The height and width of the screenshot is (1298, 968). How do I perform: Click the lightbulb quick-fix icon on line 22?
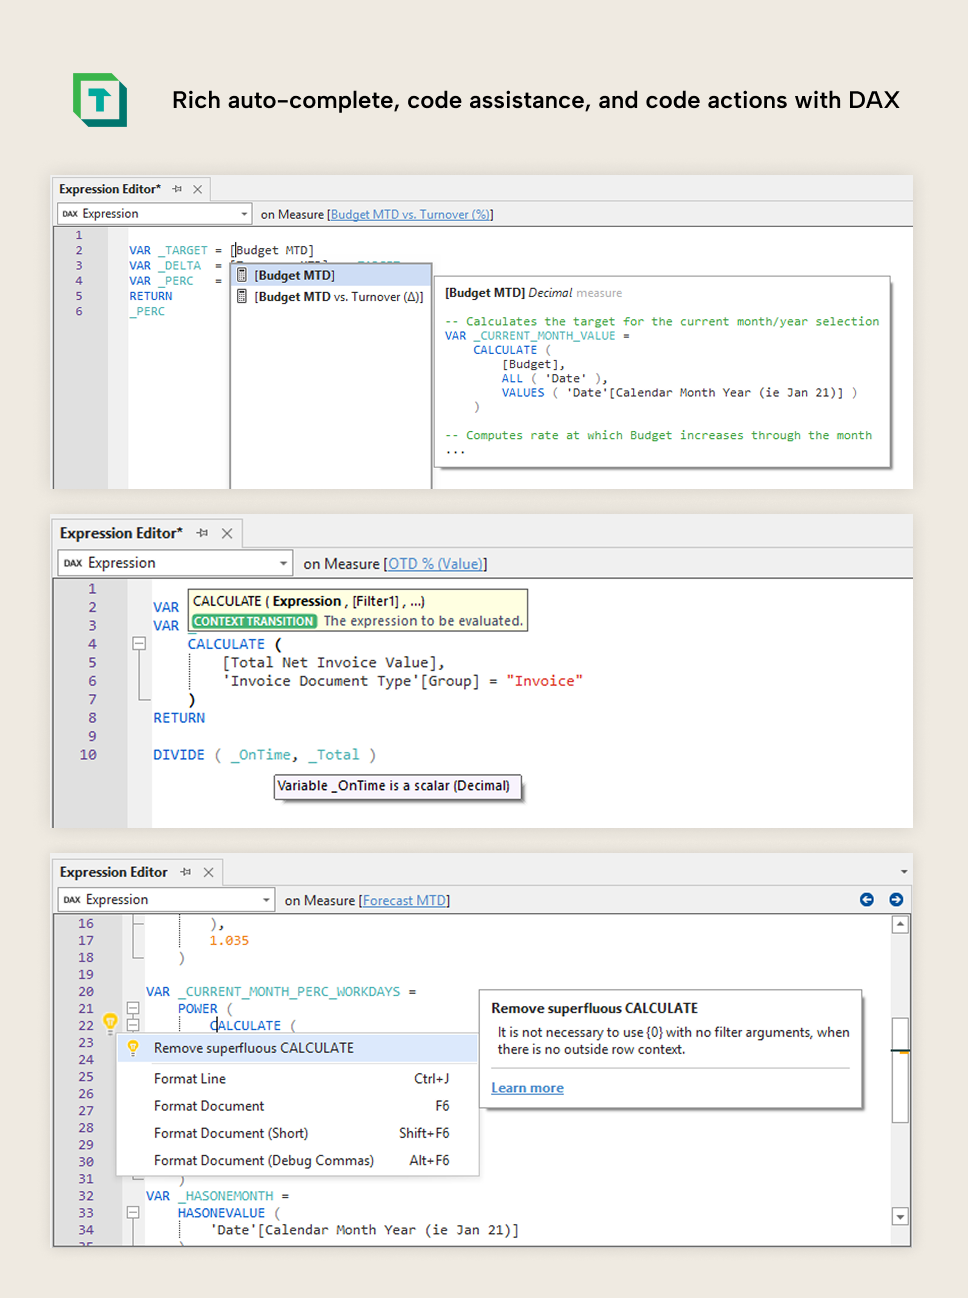tap(111, 1023)
